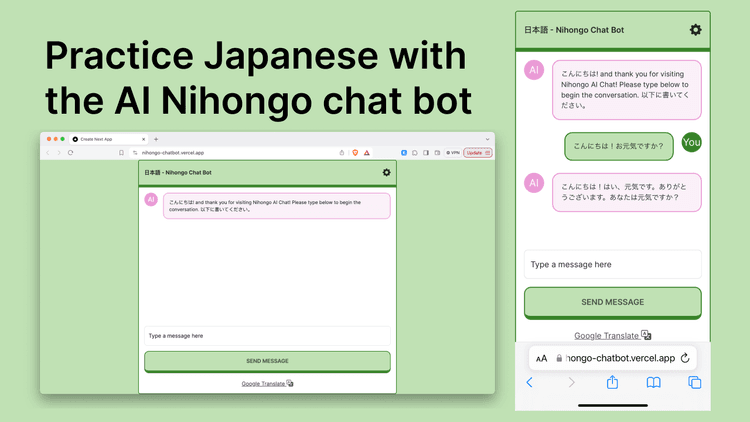Open Safari tabs overview icon
The image size is (750, 422).
(x=695, y=382)
